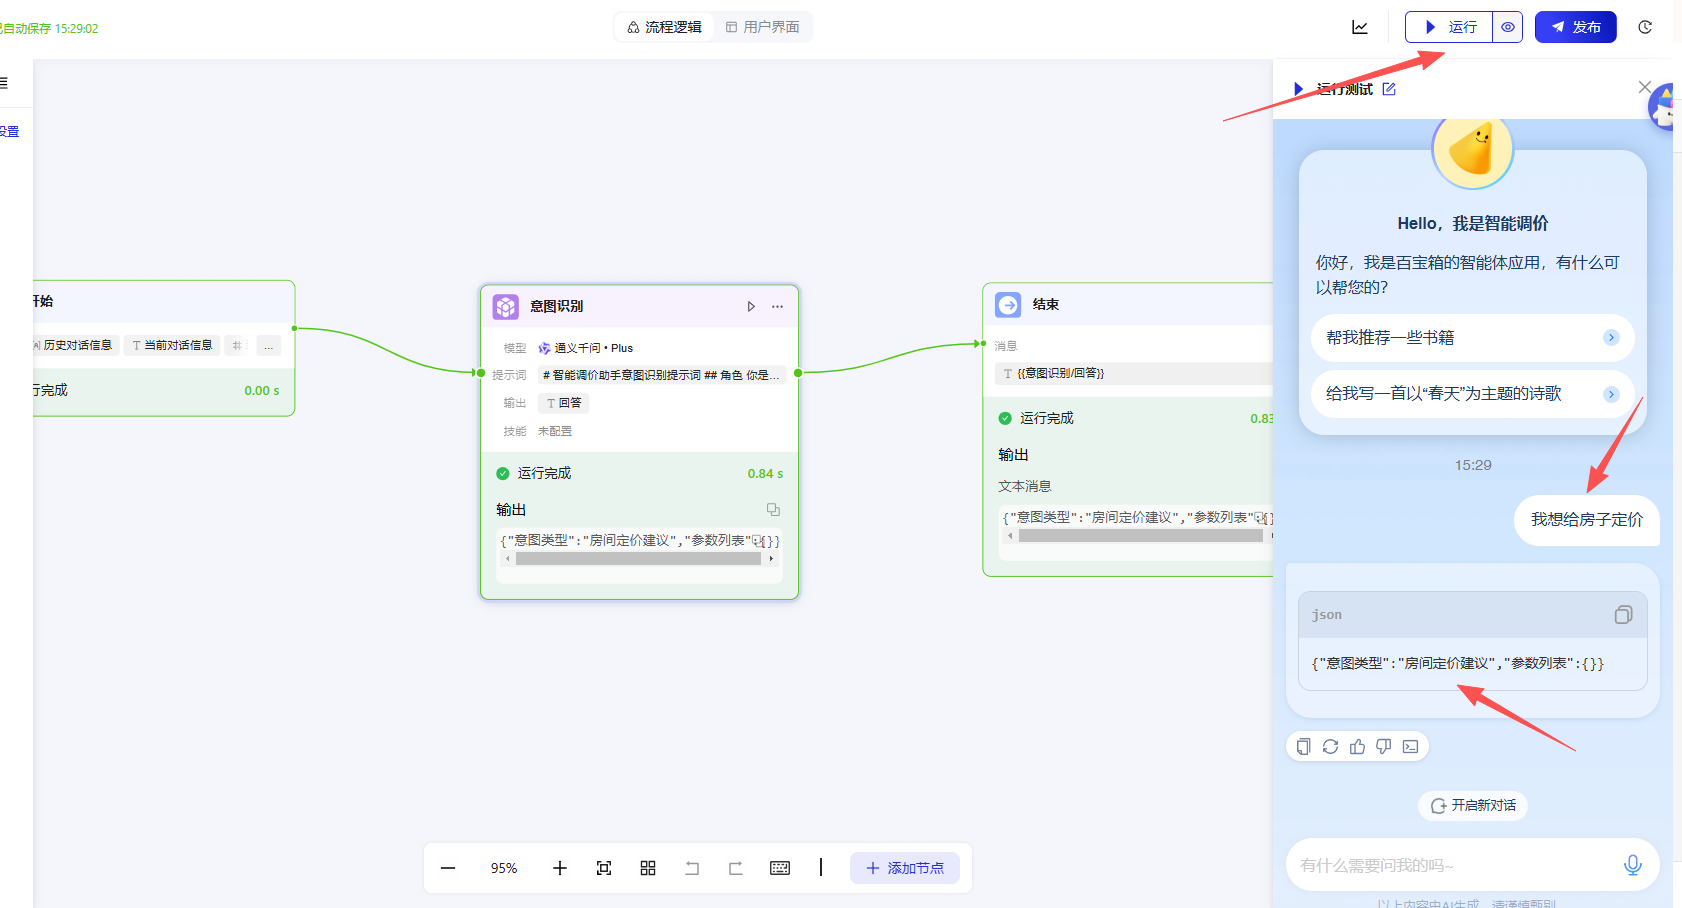This screenshot has height=908, width=1682.
Task: Start a new conversation with 开启新对话
Action: [1472, 805]
